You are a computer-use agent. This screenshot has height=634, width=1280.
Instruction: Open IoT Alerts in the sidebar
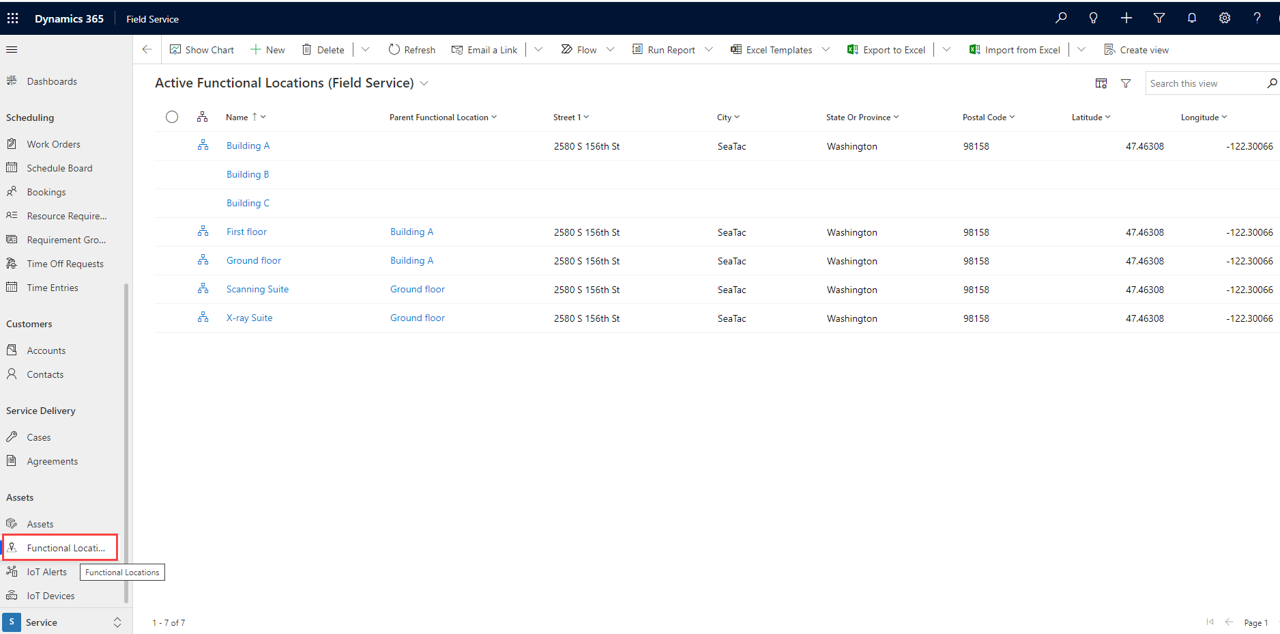point(47,572)
